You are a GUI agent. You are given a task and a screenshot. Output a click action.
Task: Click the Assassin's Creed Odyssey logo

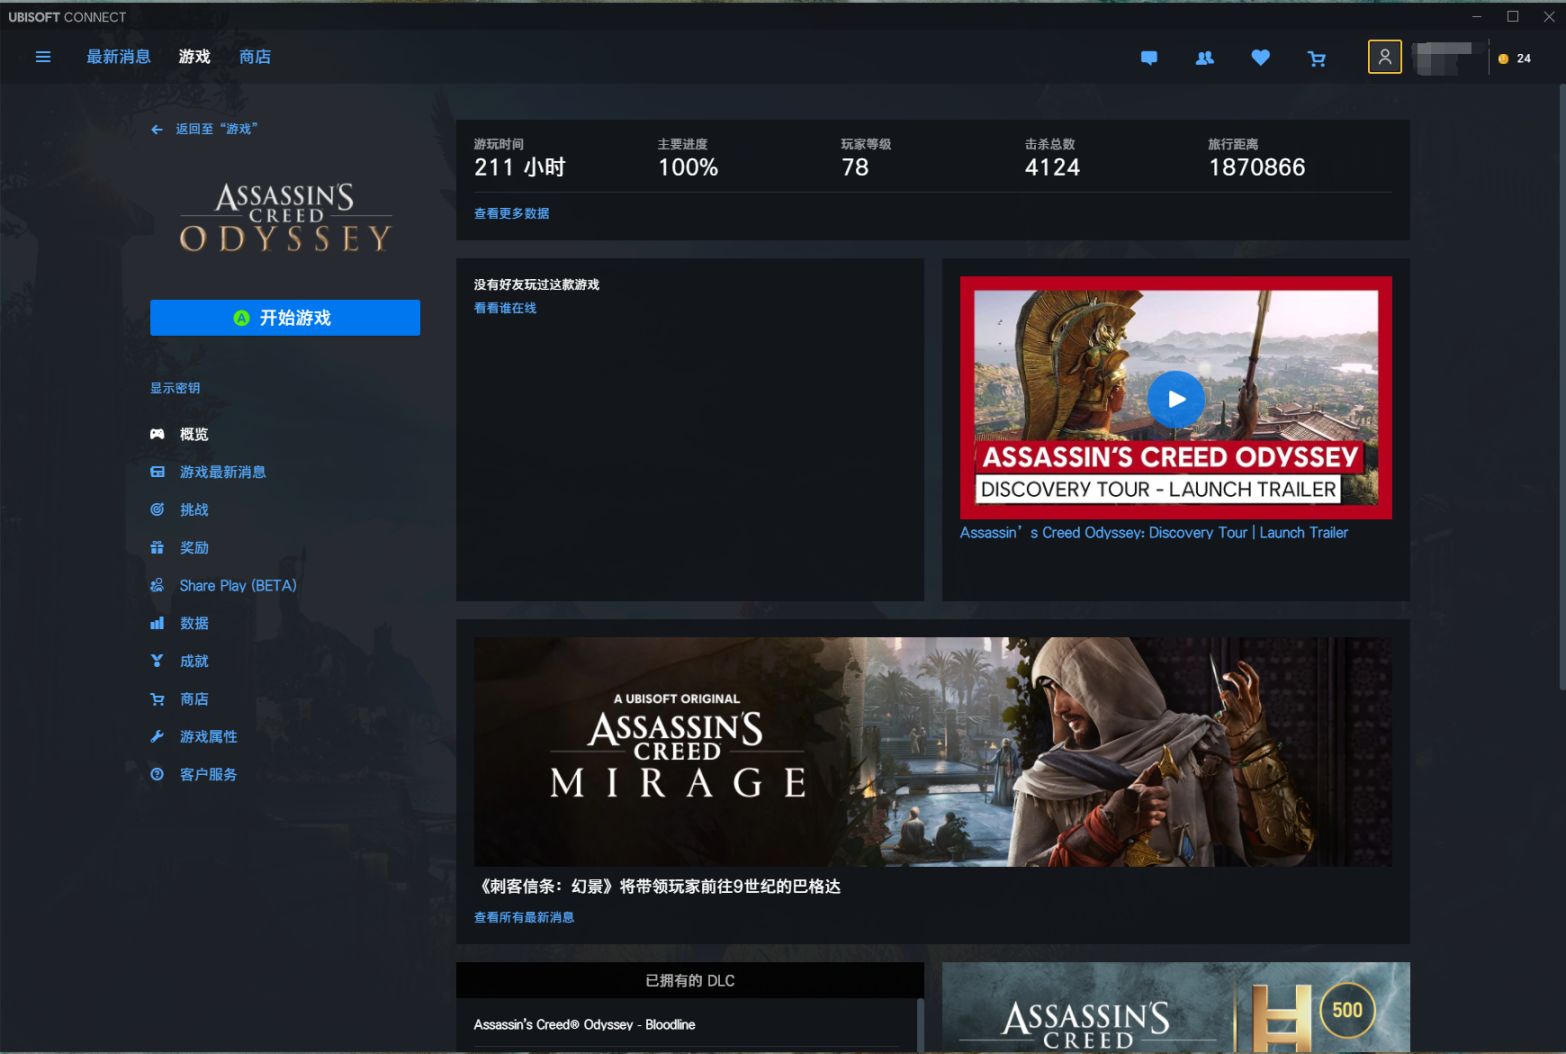pos(285,217)
